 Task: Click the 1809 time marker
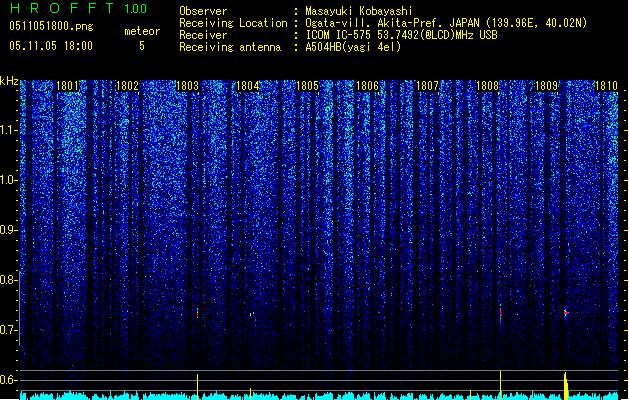pos(547,86)
